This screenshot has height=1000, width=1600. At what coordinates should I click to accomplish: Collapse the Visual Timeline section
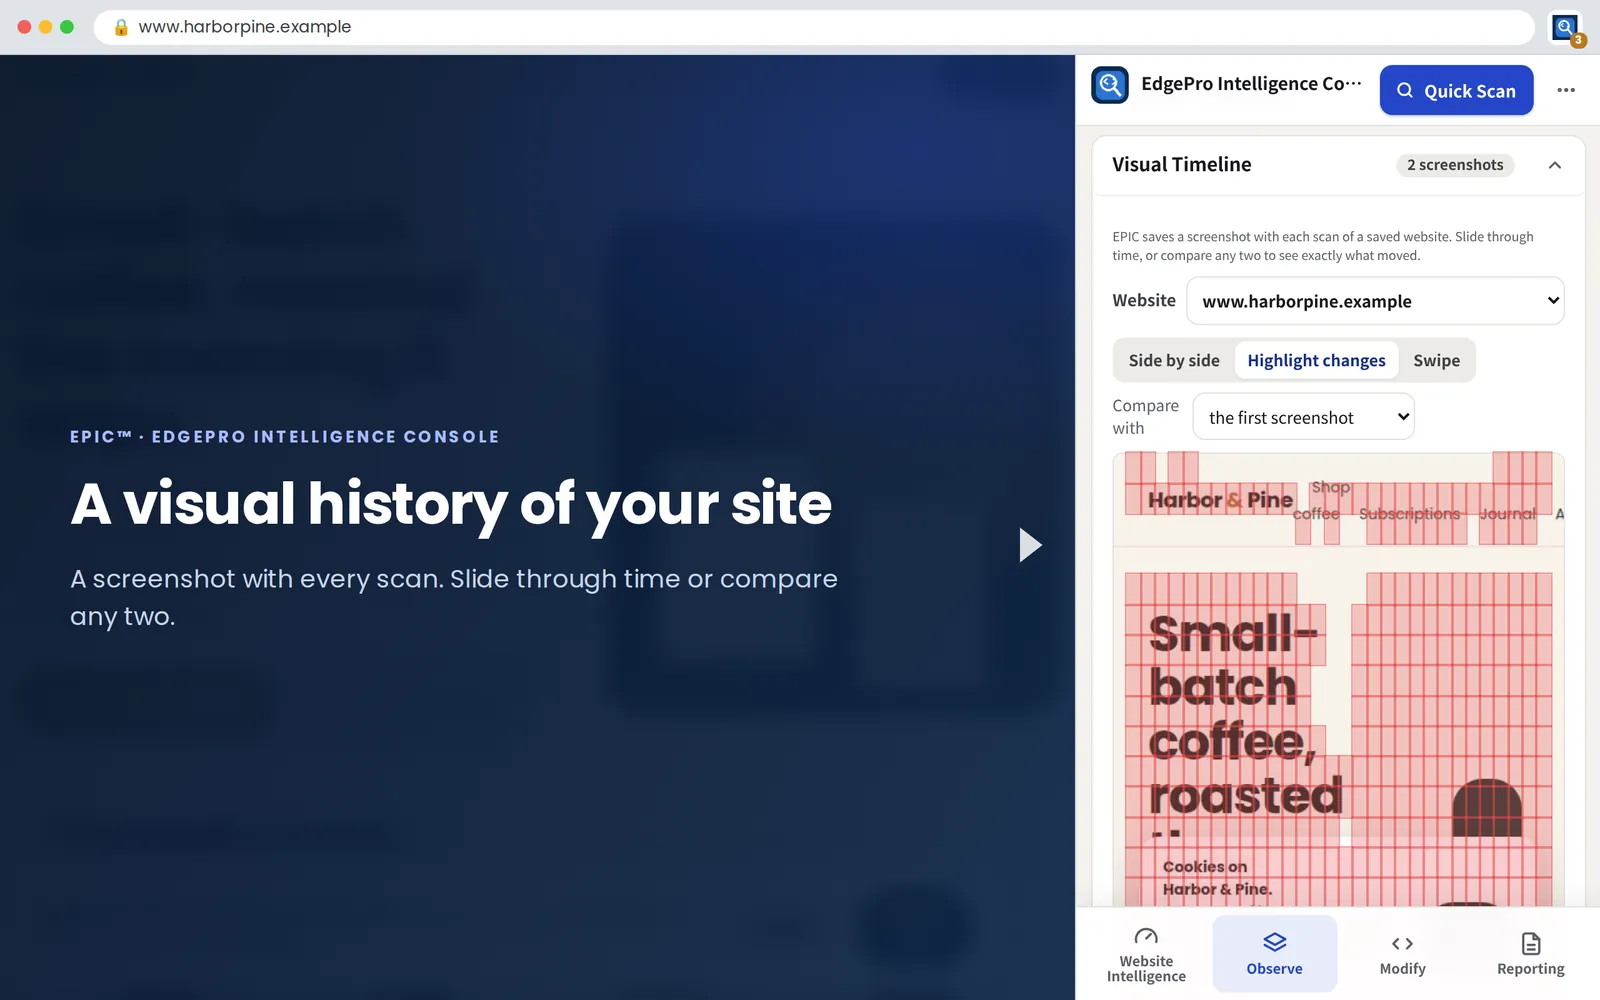pos(1555,165)
